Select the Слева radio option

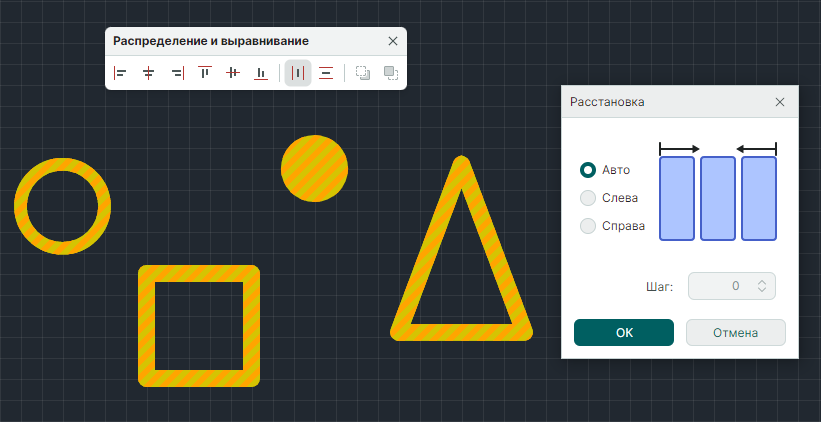tap(588, 198)
